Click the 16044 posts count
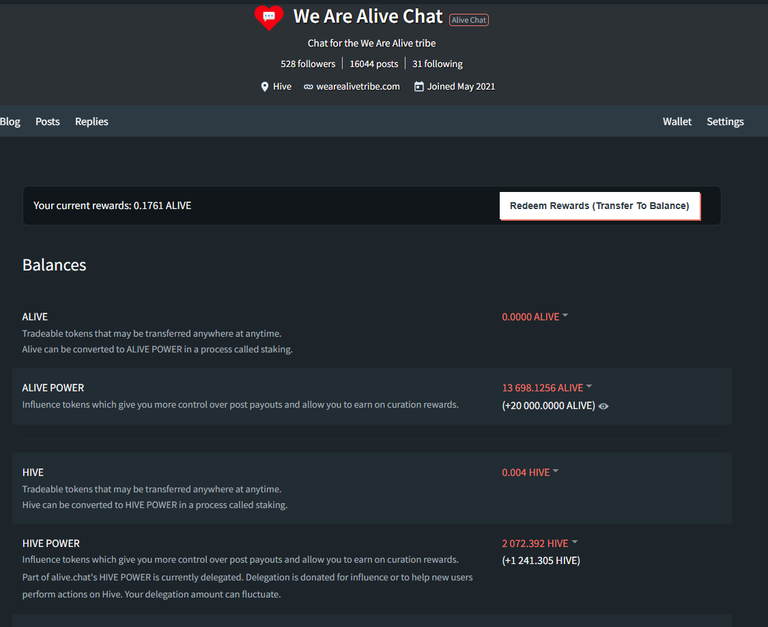768x627 pixels. click(x=374, y=64)
